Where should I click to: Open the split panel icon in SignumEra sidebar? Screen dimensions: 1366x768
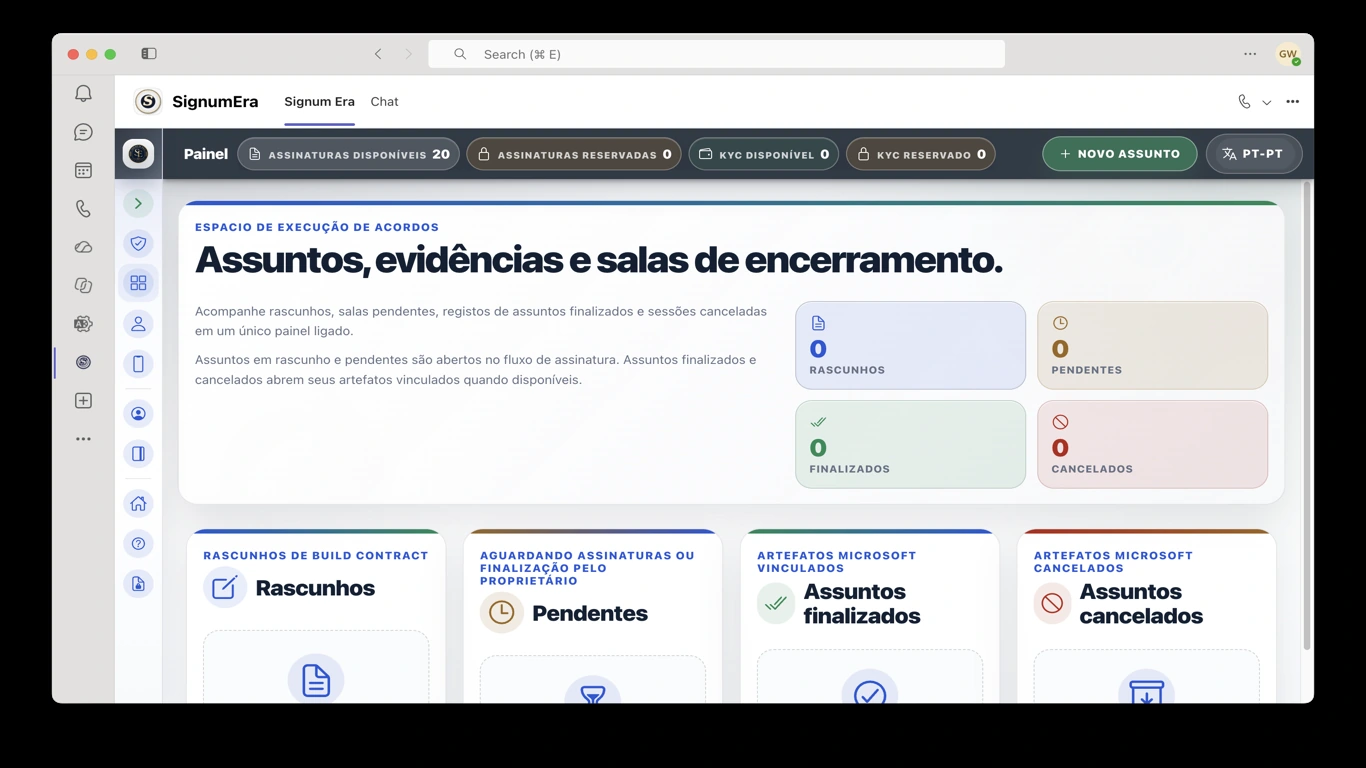pyautogui.click(x=138, y=454)
